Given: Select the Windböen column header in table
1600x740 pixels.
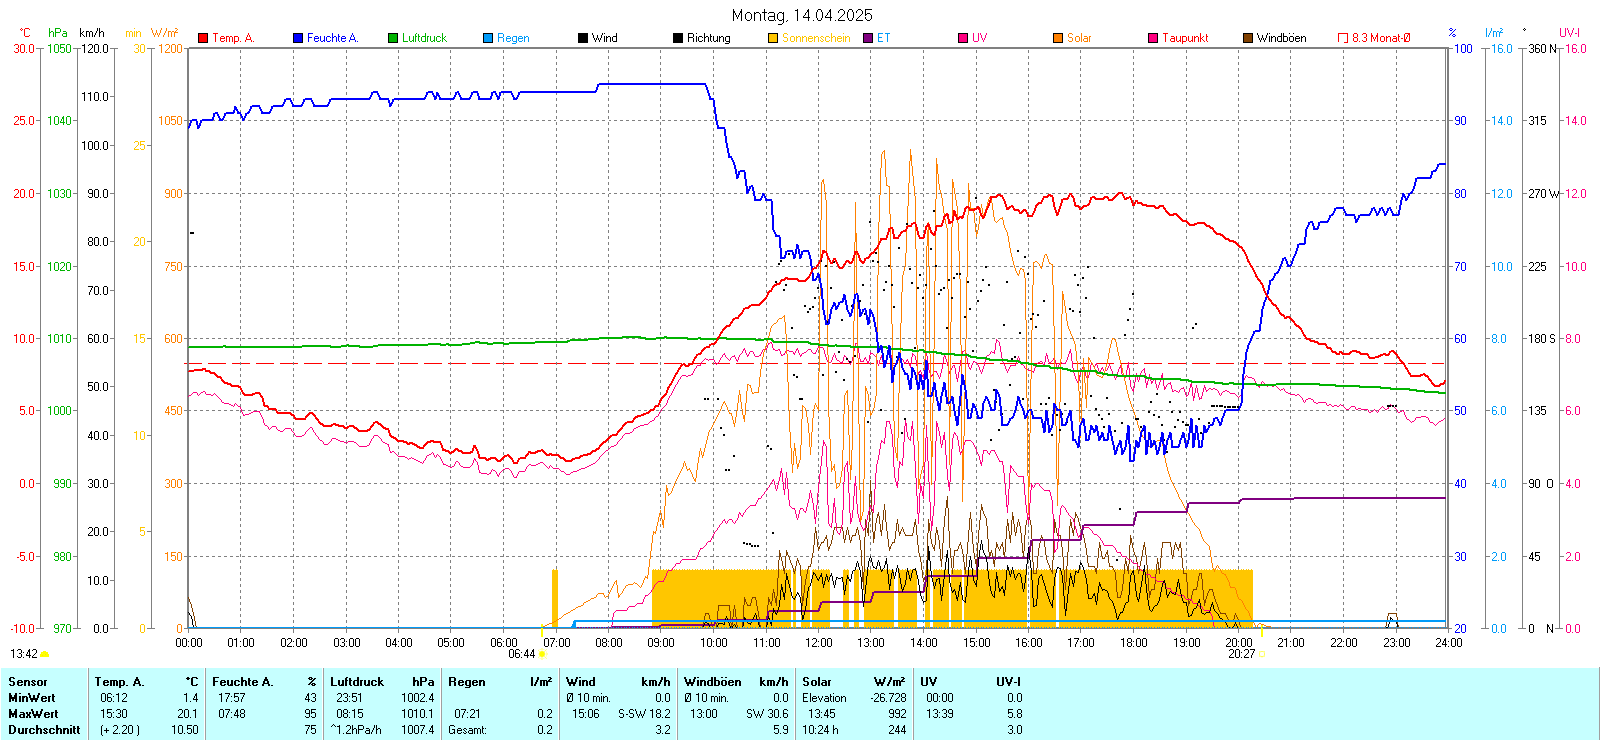Looking at the screenshot, I should pyautogui.click(x=713, y=682).
